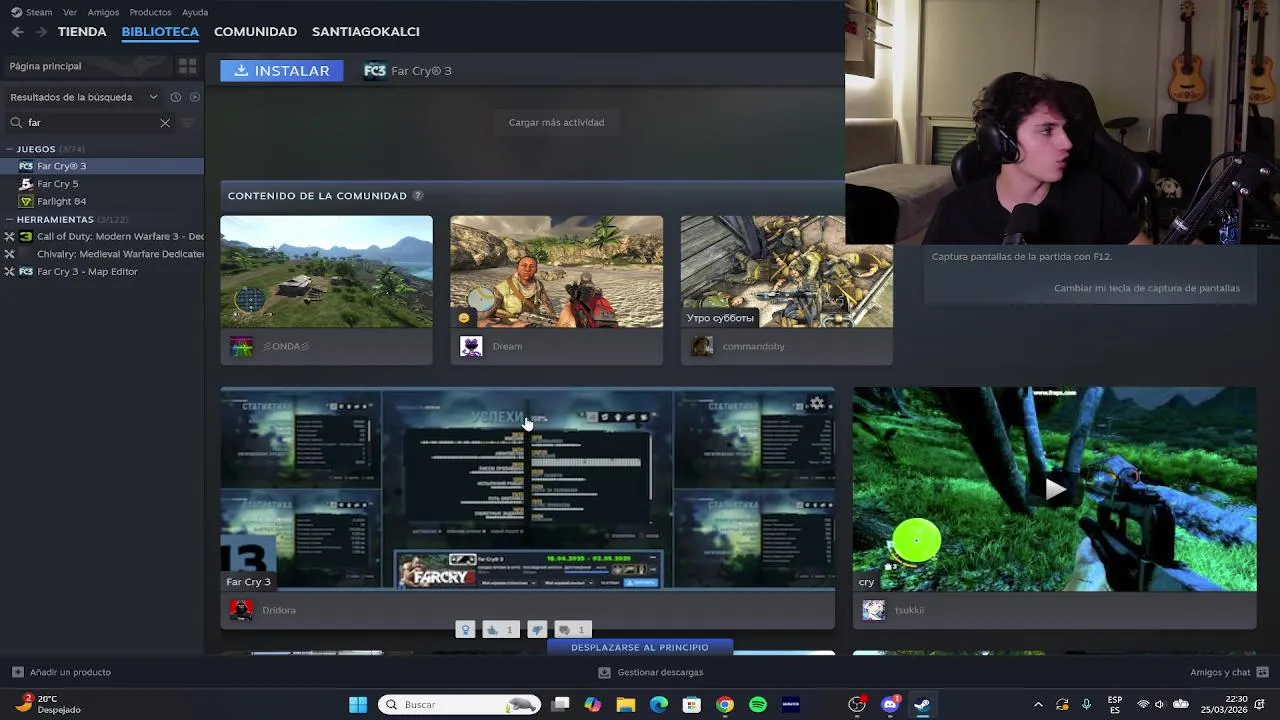Click the Far Cry 3 header logo icon
This screenshot has width=1280, height=720.
(375, 71)
